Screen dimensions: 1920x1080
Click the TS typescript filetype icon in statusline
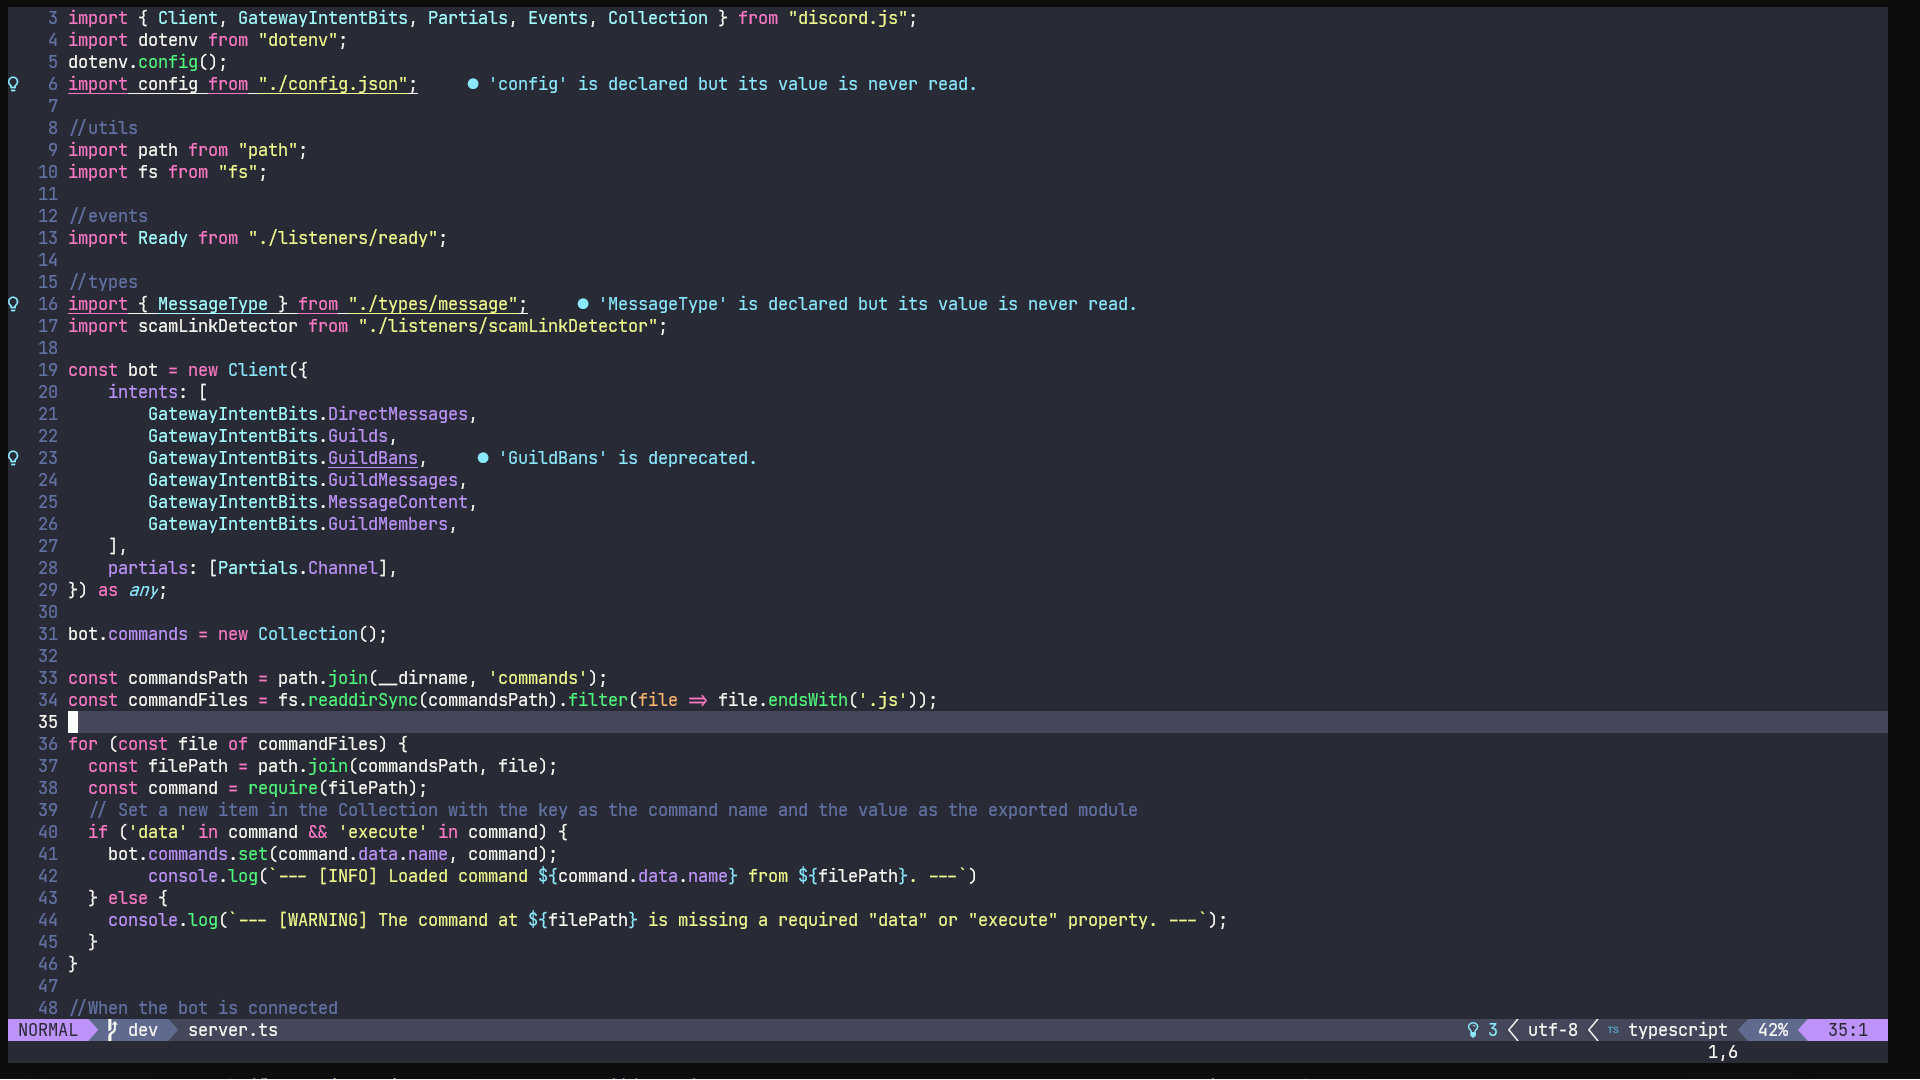1613,1030
